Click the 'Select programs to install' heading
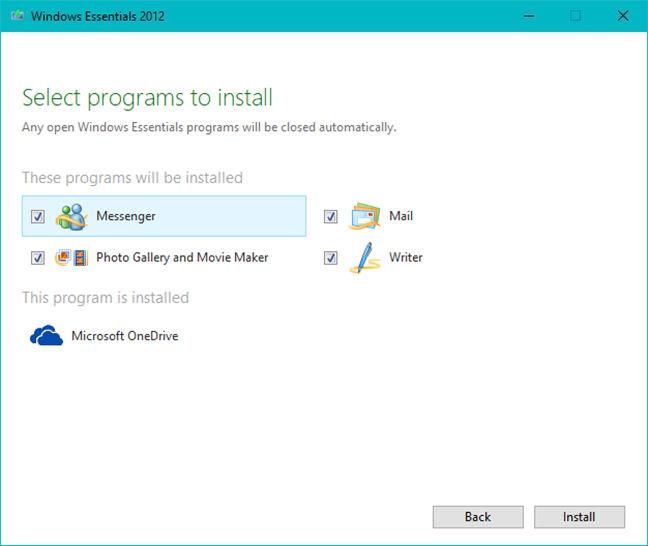 [147, 98]
